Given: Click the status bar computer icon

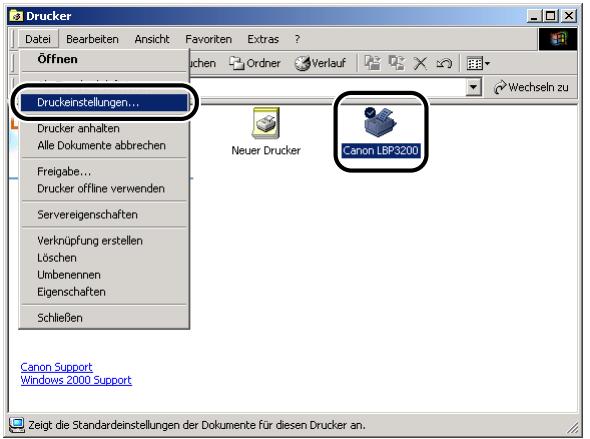Looking at the screenshot, I should tap(17, 425).
